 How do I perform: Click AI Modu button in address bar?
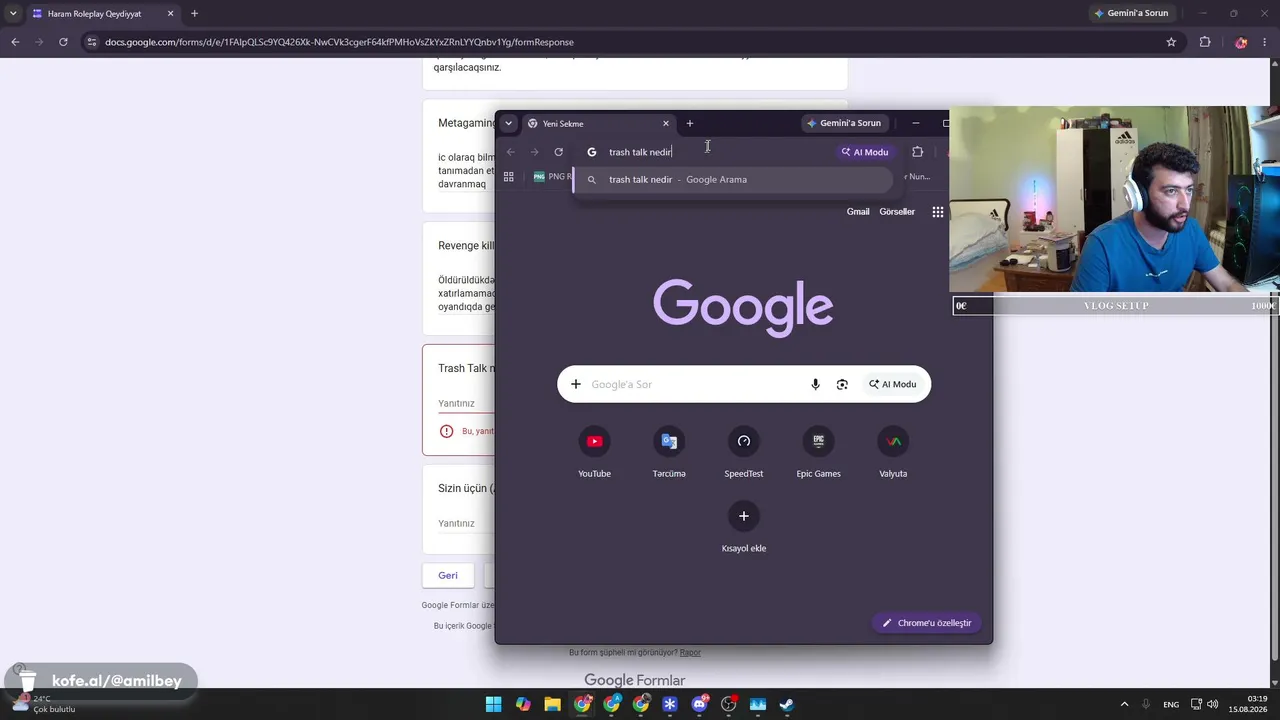(x=865, y=152)
